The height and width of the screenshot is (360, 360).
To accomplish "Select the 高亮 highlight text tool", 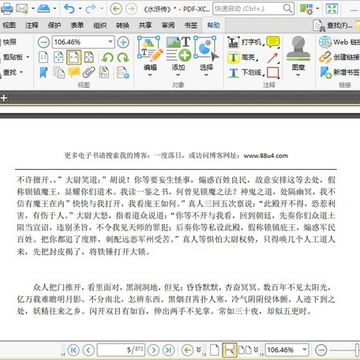I will pos(243,57).
